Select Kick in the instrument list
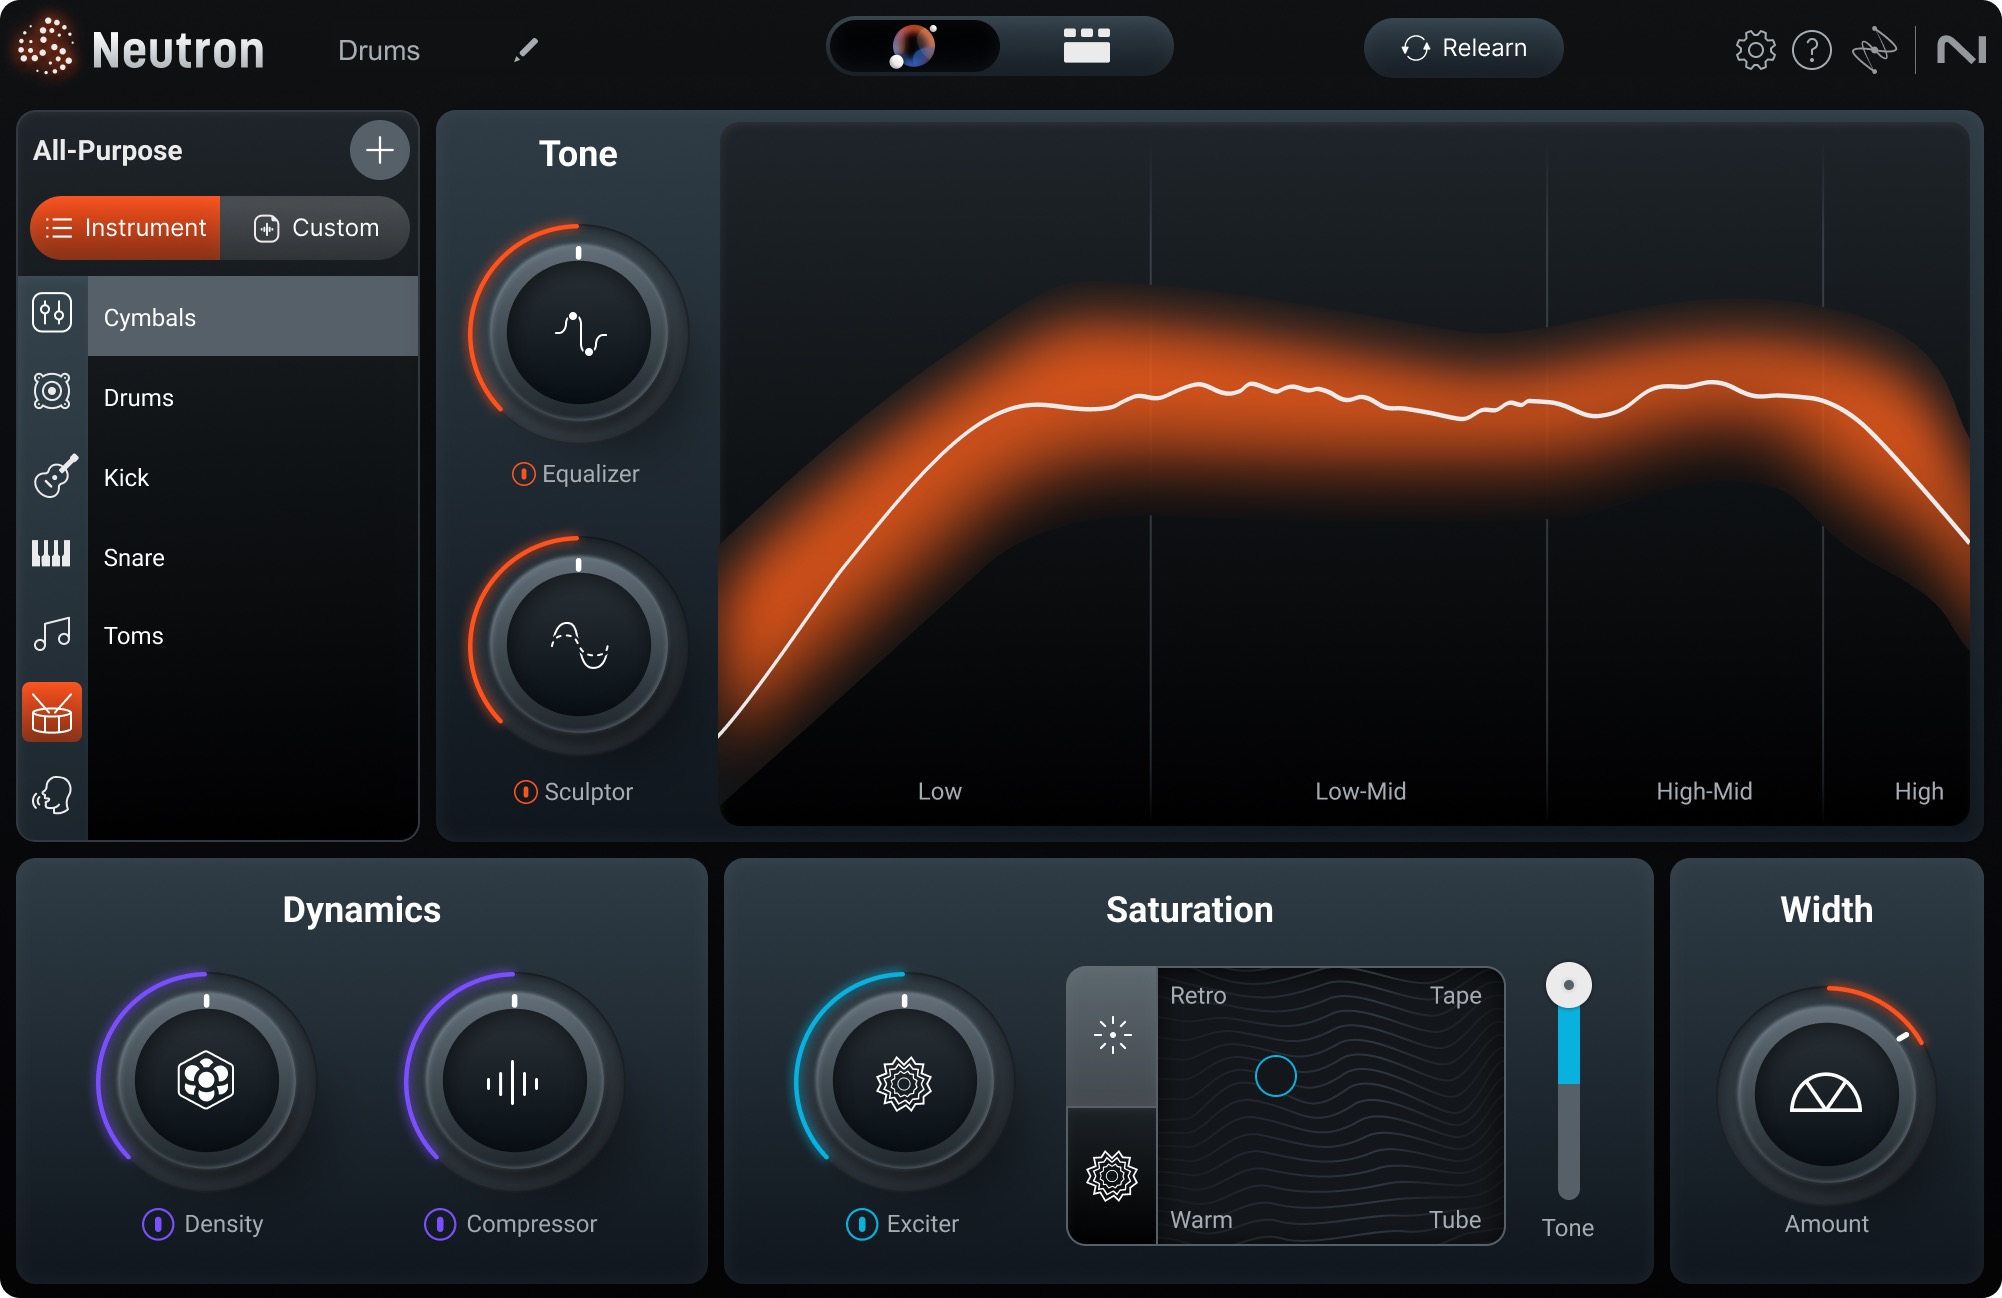 [253, 477]
